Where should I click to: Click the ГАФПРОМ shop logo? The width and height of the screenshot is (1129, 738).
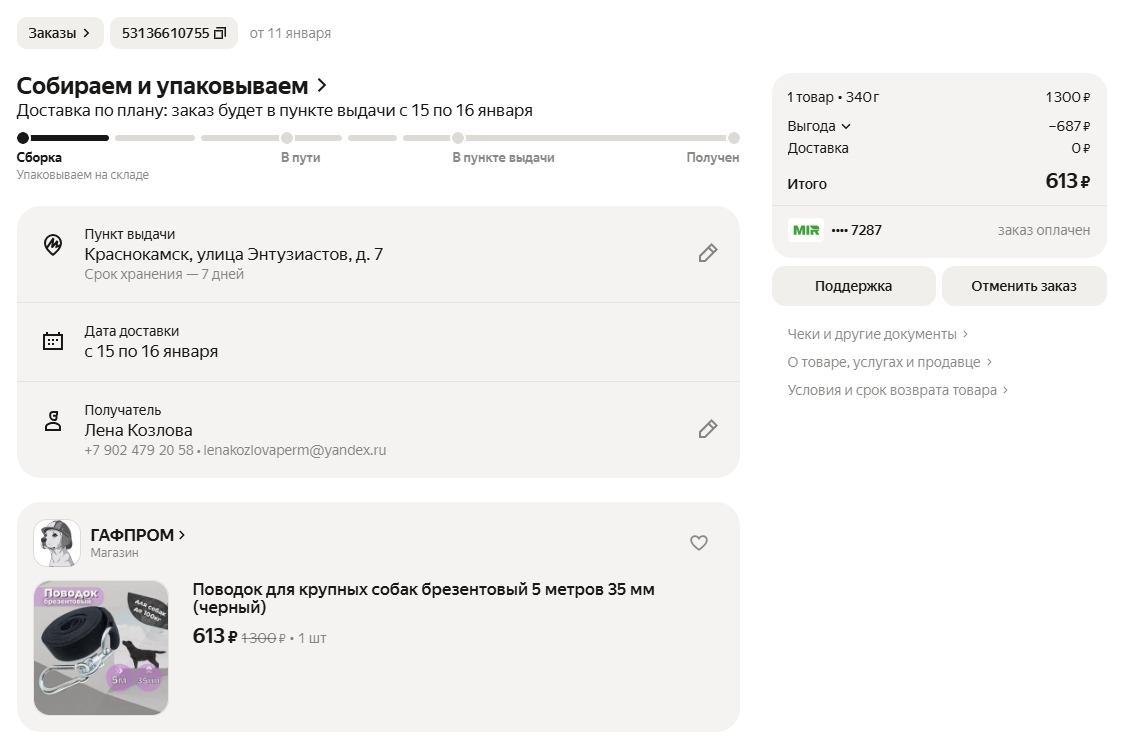(x=57, y=543)
